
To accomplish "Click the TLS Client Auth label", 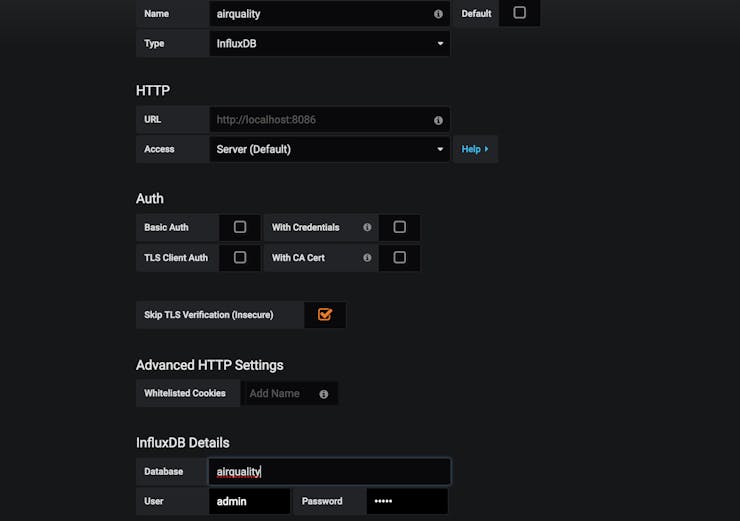I will tap(176, 258).
